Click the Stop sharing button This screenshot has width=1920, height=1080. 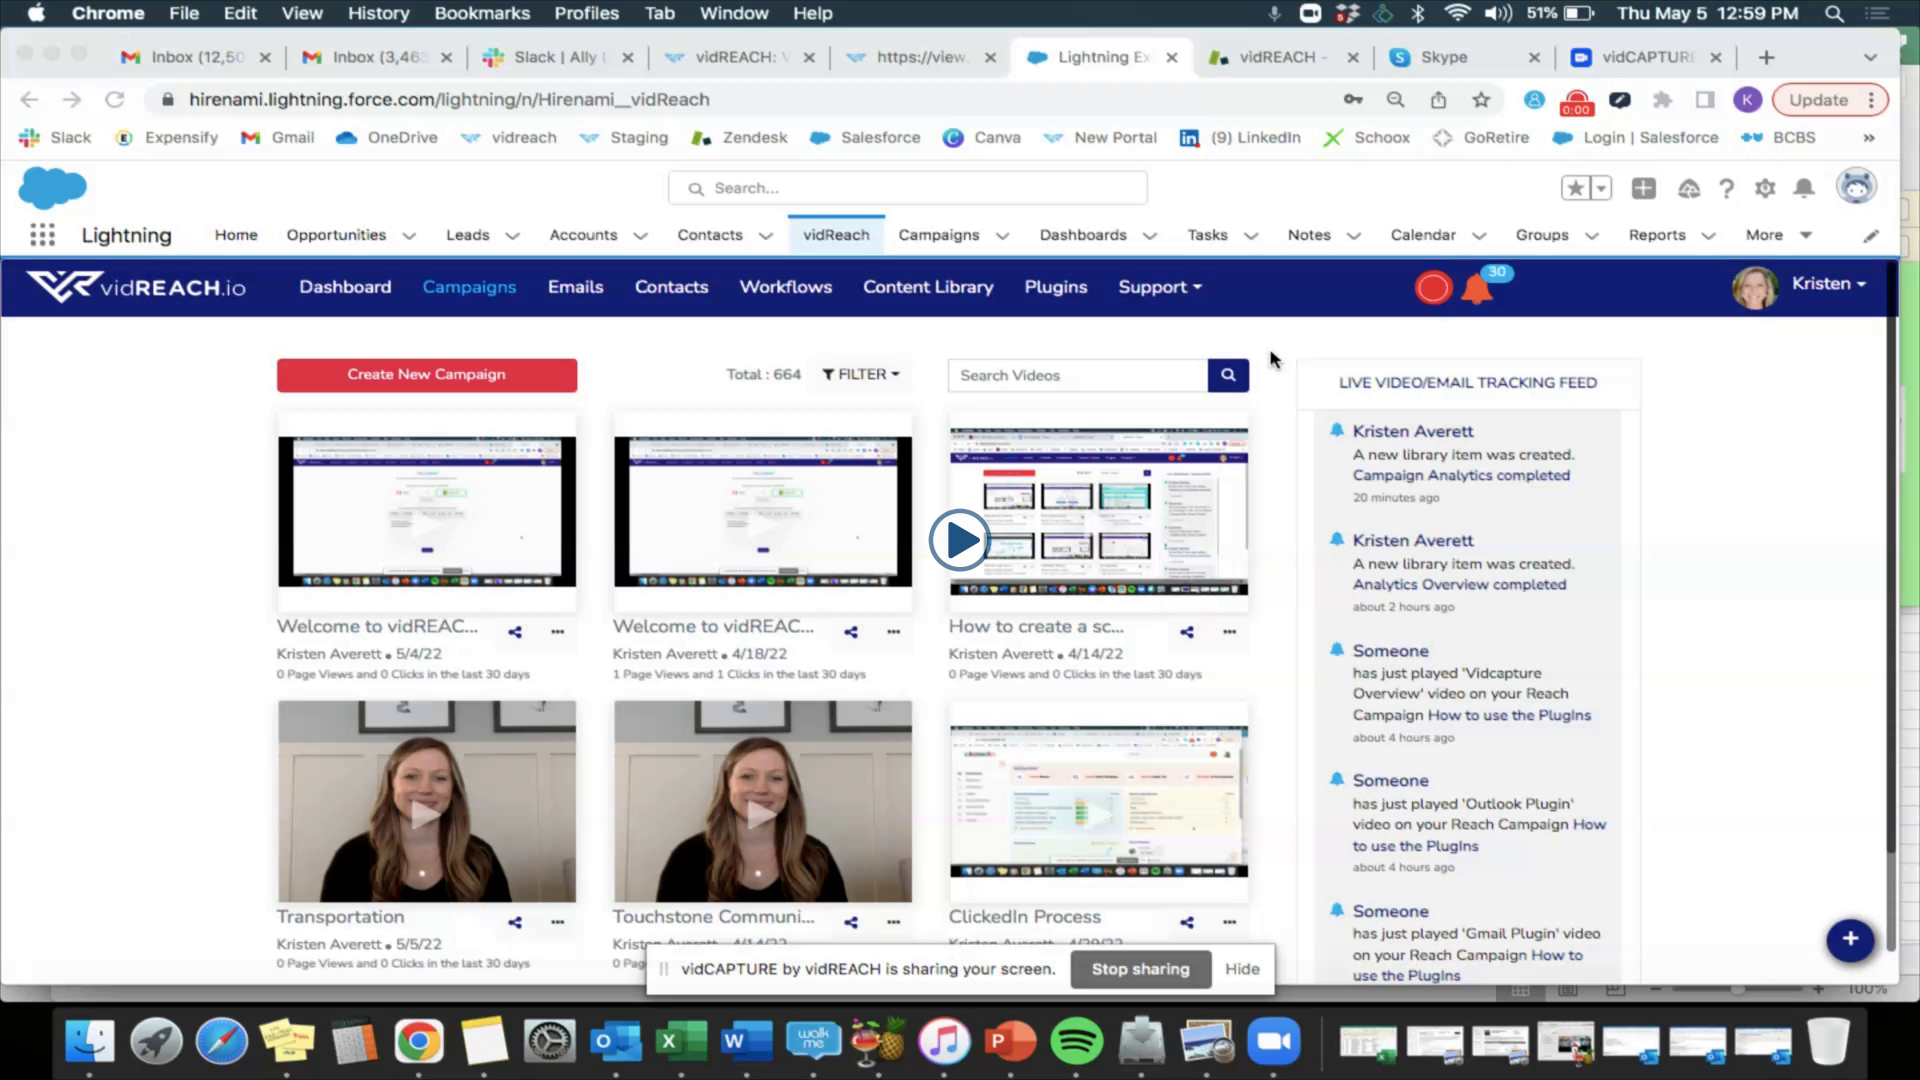1140,969
